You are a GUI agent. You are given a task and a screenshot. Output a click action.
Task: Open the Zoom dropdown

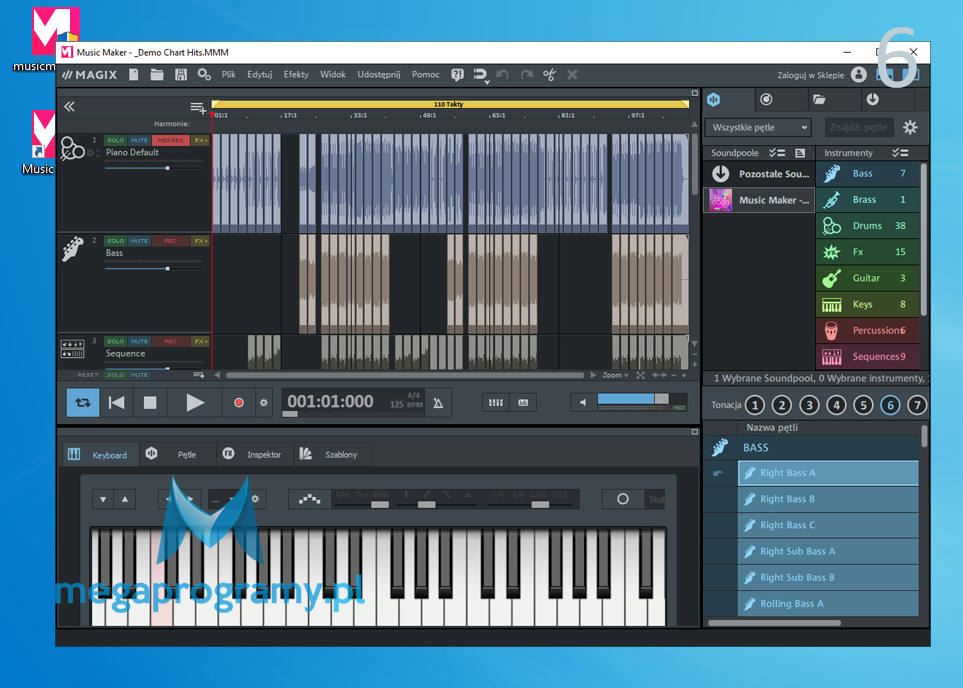615,375
